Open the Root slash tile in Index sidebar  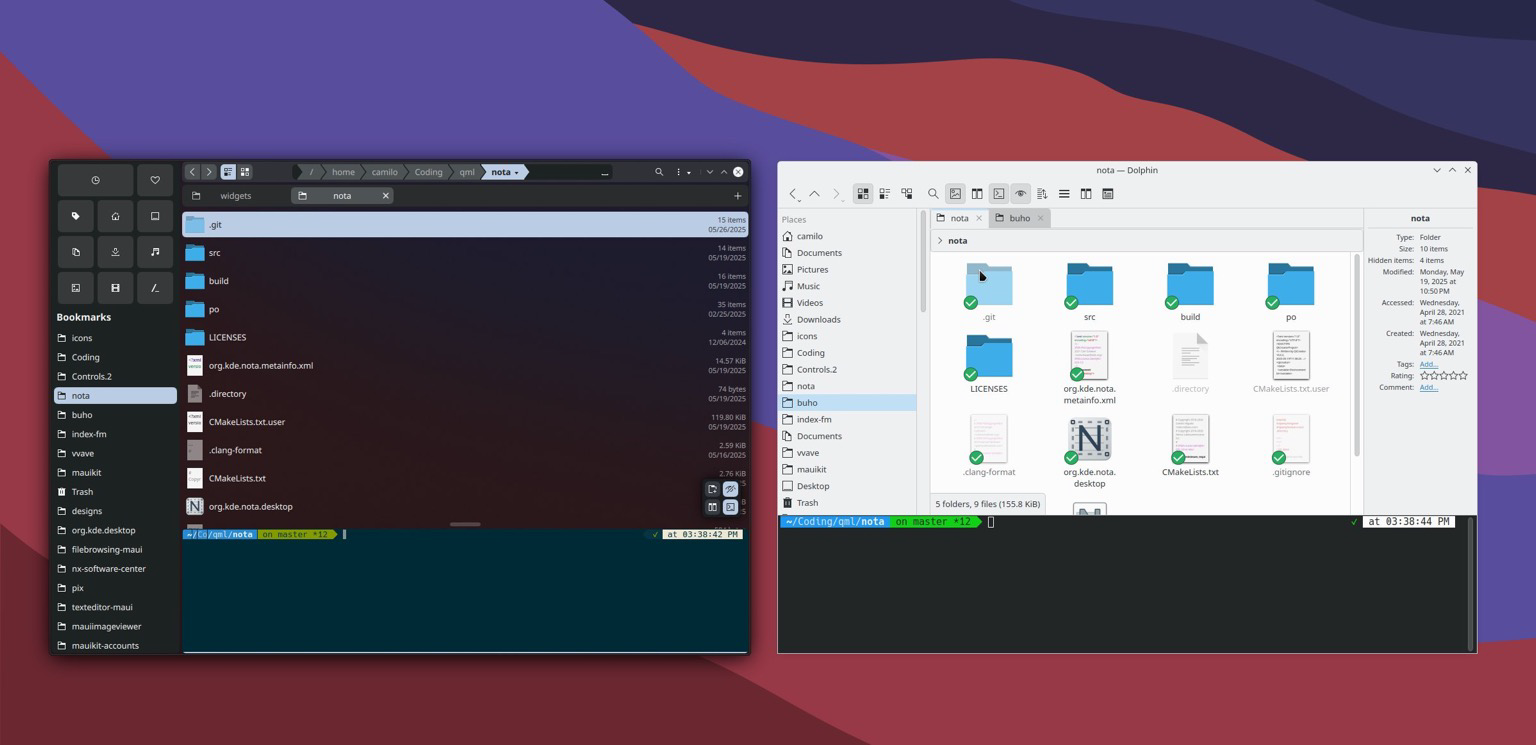click(x=155, y=288)
